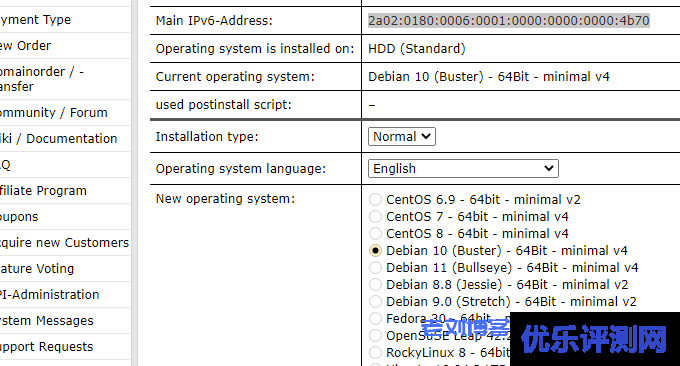Open Payment Type in sidebar
Screen dimensions: 680x366
(x=35, y=20)
